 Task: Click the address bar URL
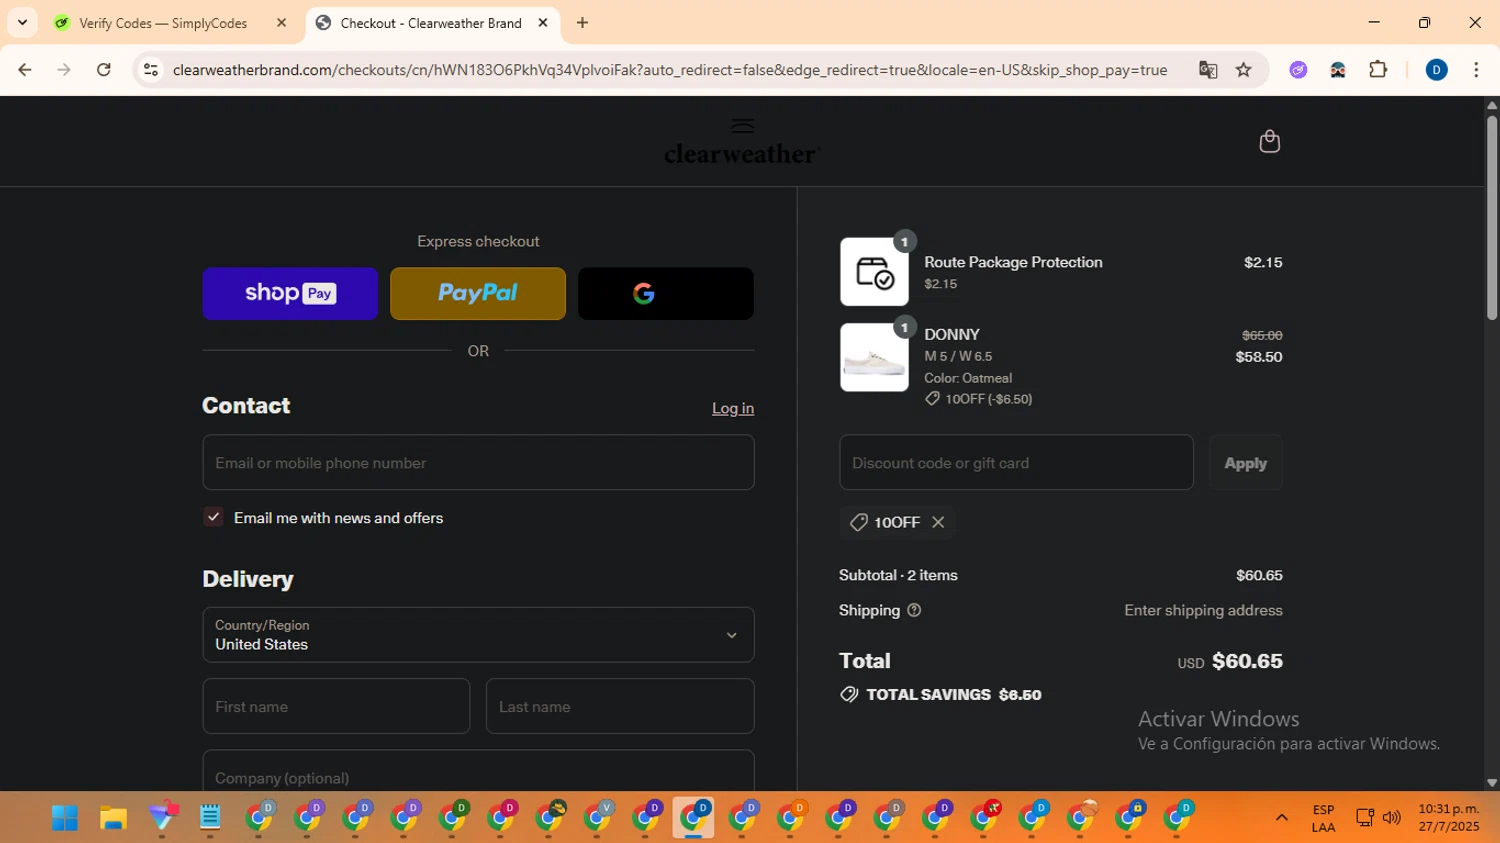point(669,70)
